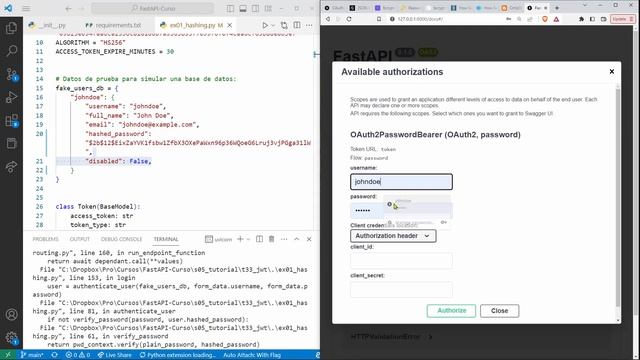
Task: Open the Search view in VS Code
Action: coord(11,51)
